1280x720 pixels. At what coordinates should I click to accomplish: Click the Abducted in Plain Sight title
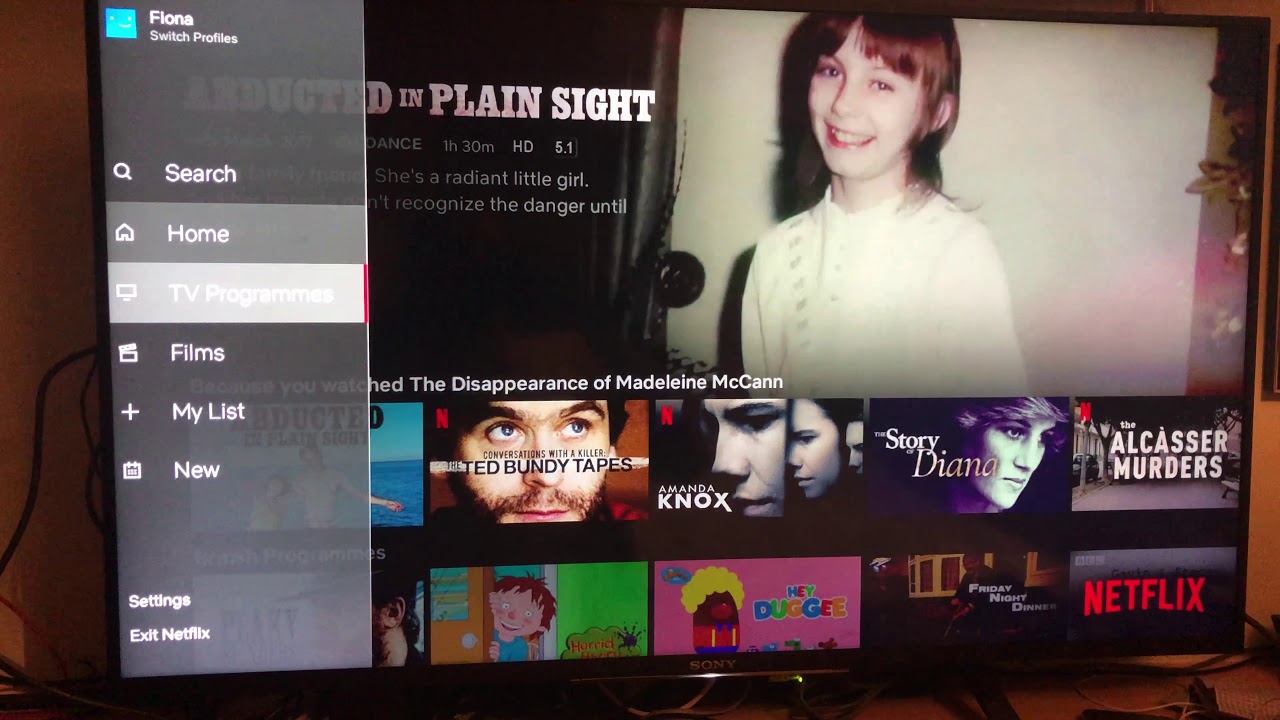[x=421, y=101]
